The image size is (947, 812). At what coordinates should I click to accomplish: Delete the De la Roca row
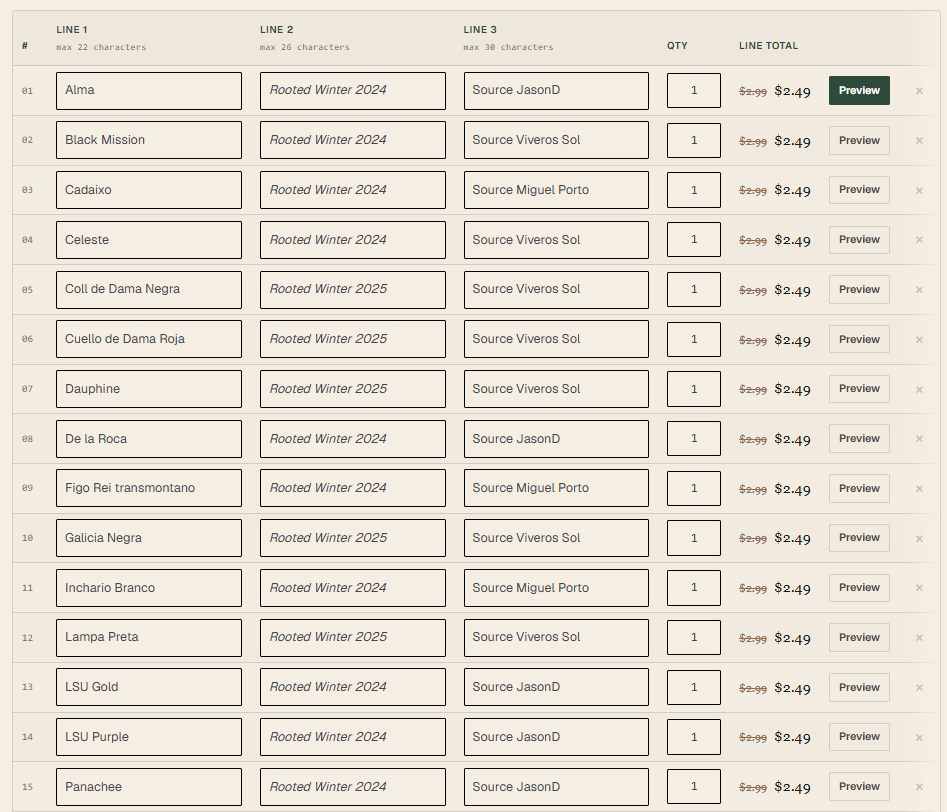(919, 439)
